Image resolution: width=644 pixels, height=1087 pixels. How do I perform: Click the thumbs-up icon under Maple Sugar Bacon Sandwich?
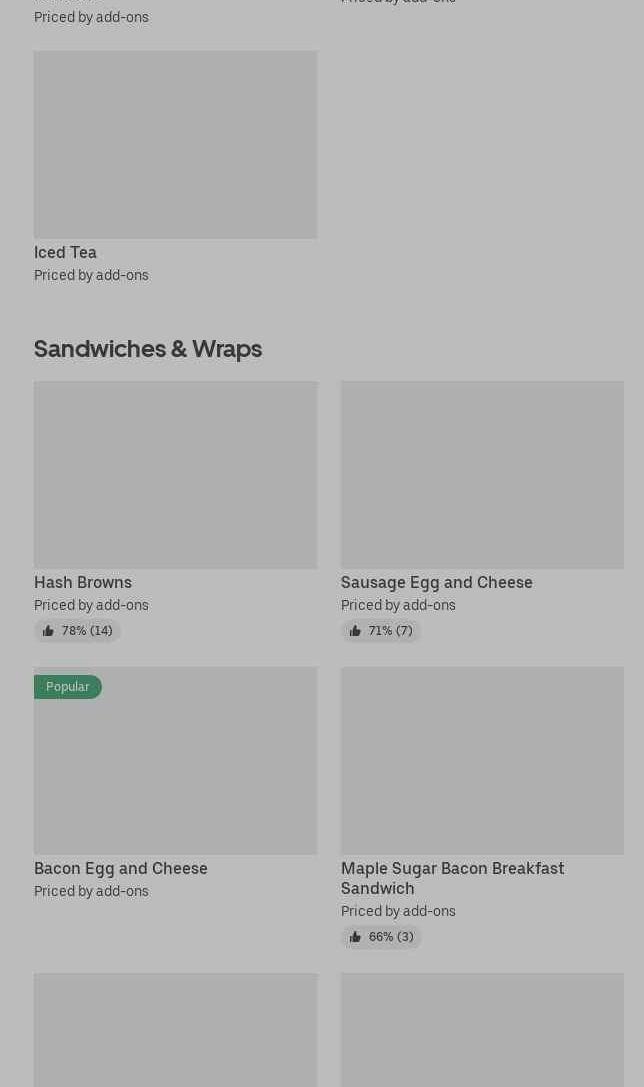(355, 937)
